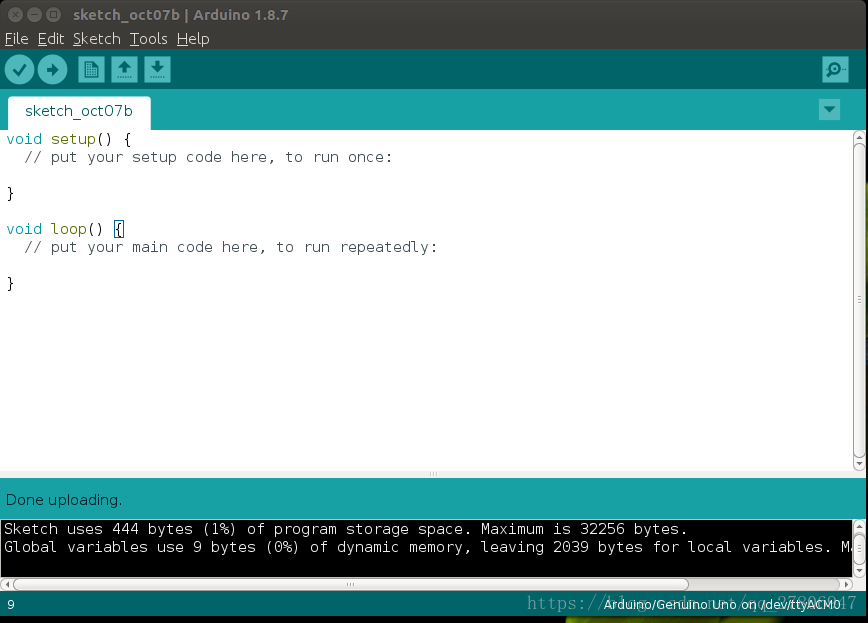Viewport: 868px width, 623px height.
Task: Click the Verify checkmark icon
Action: coord(19,70)
